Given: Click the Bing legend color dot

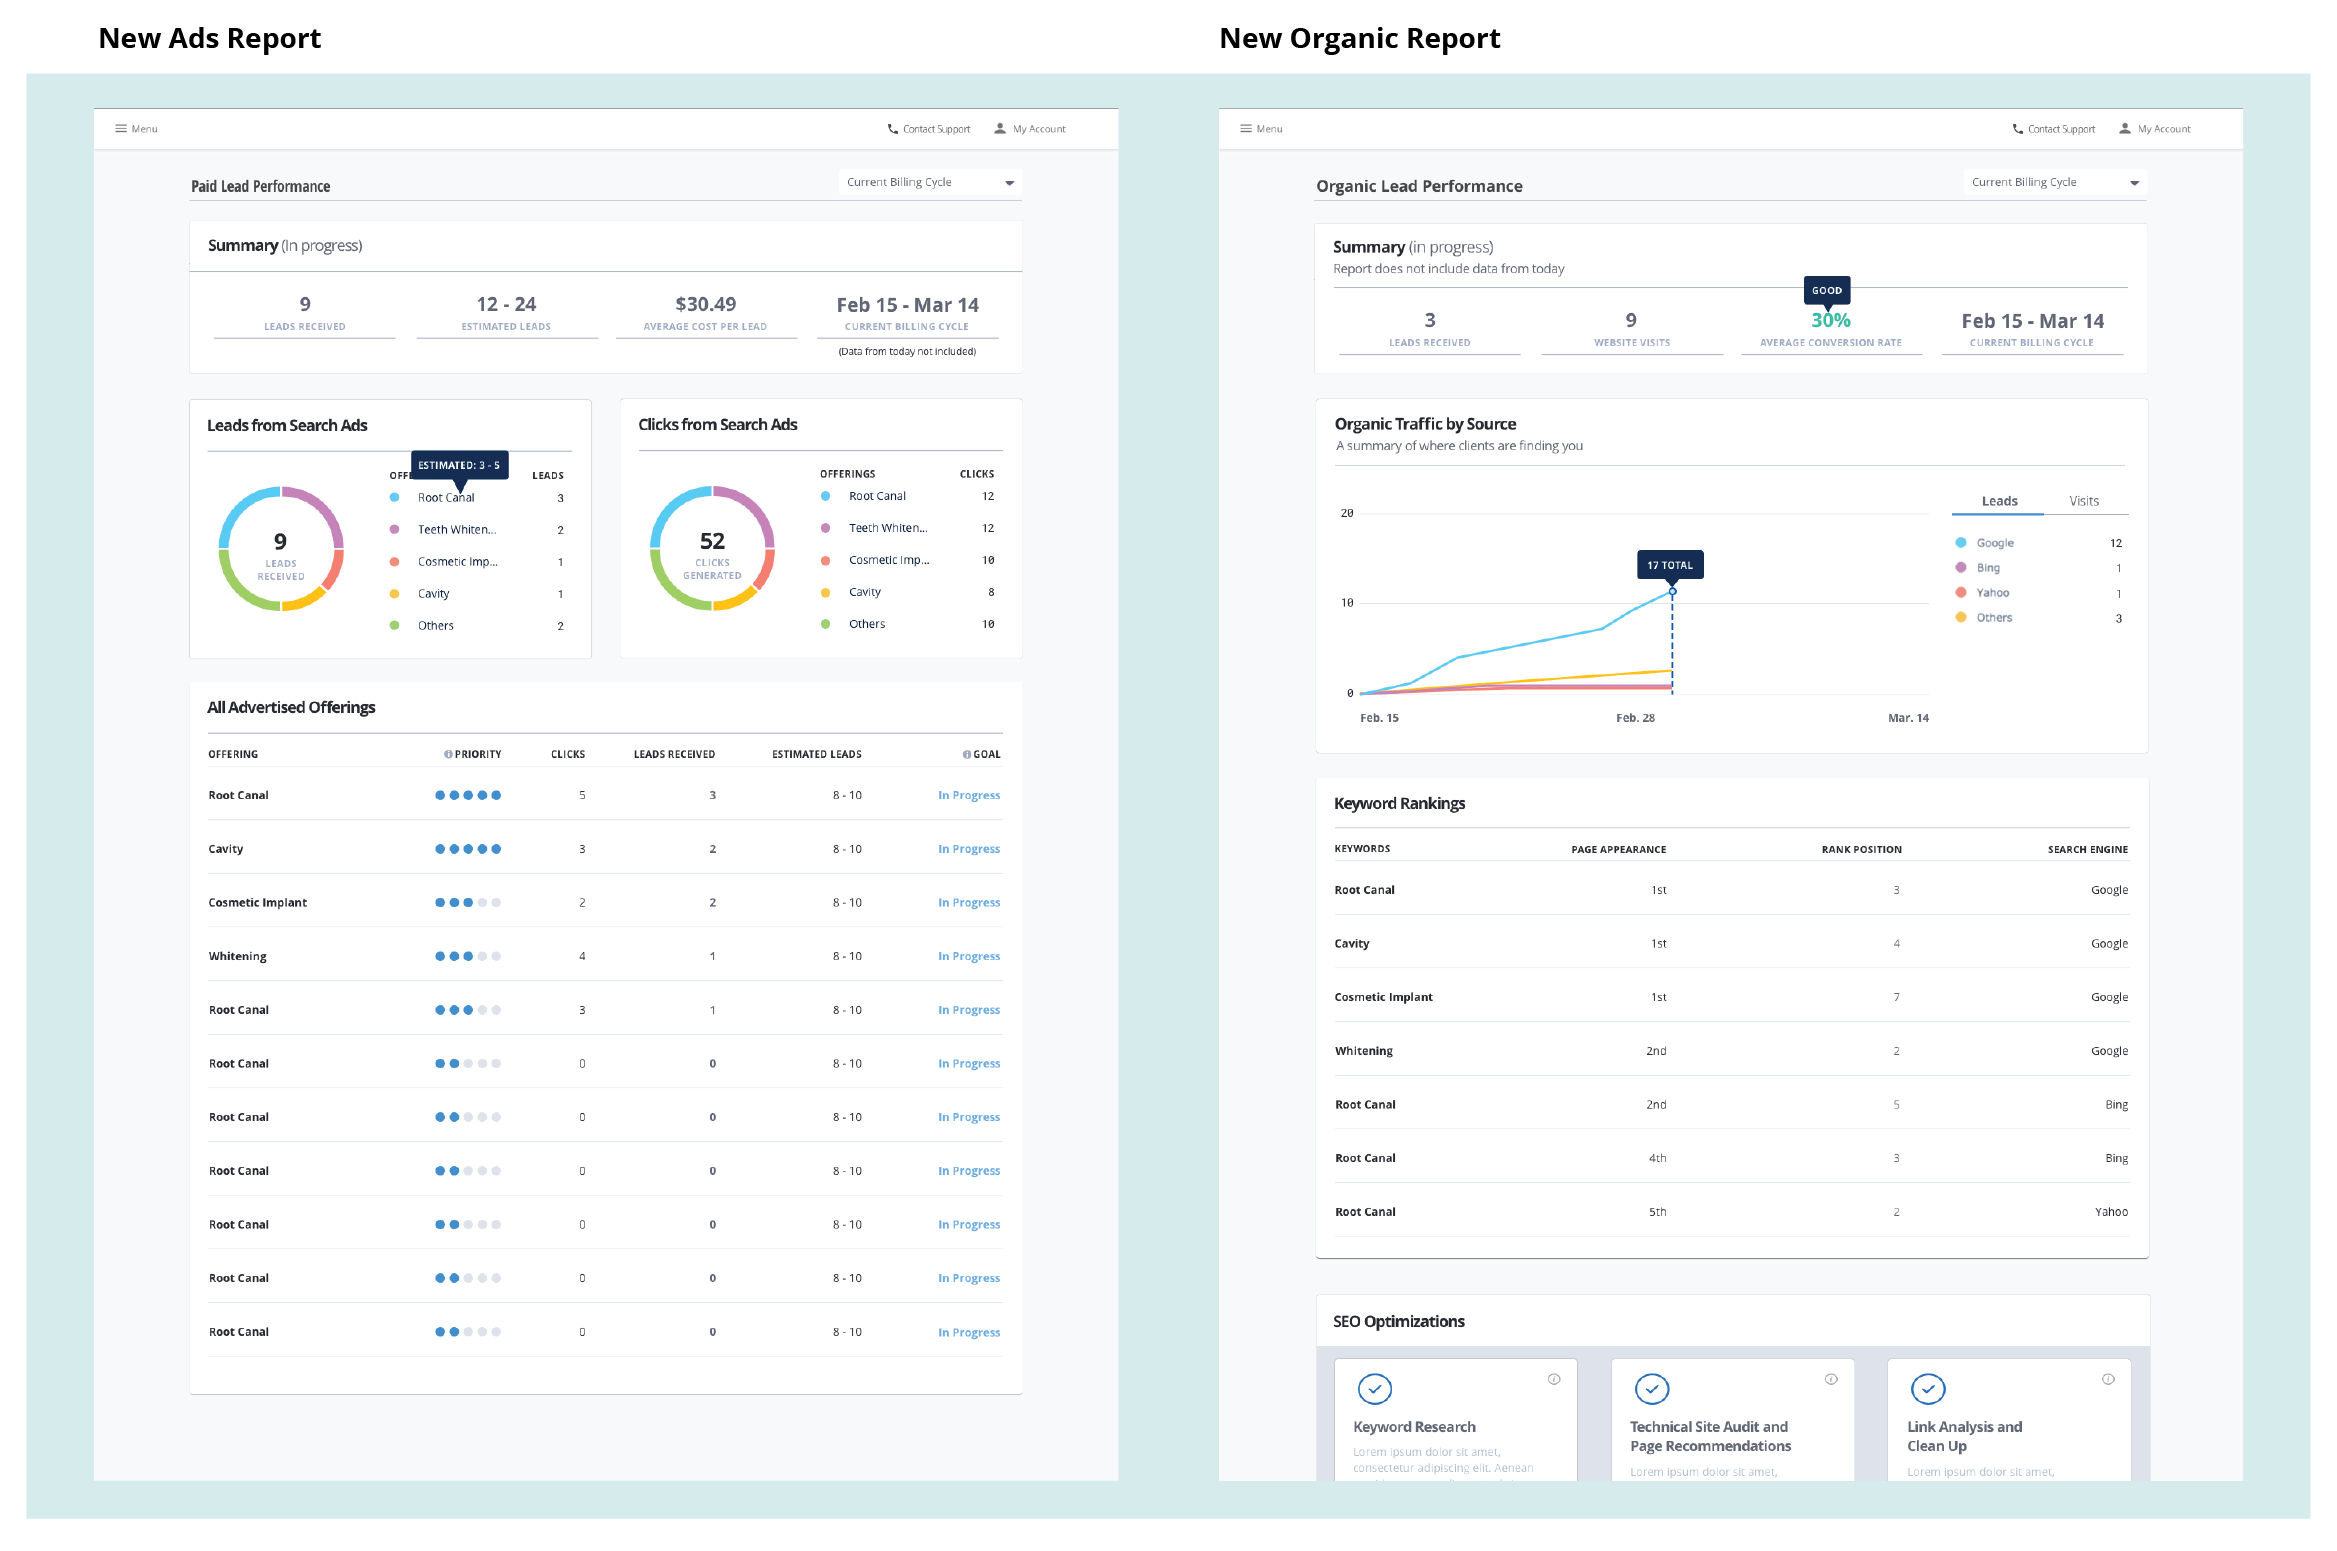Looking at the screenshot, I should [1961, 568].
